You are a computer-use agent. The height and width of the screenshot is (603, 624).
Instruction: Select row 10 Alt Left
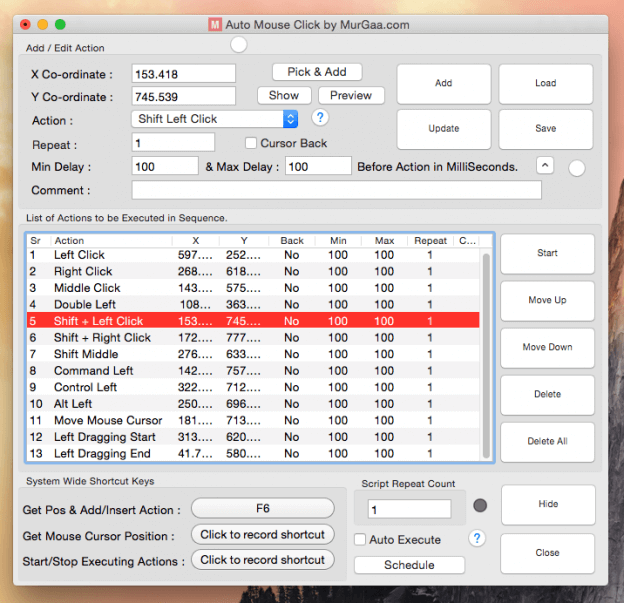point(253,404)
